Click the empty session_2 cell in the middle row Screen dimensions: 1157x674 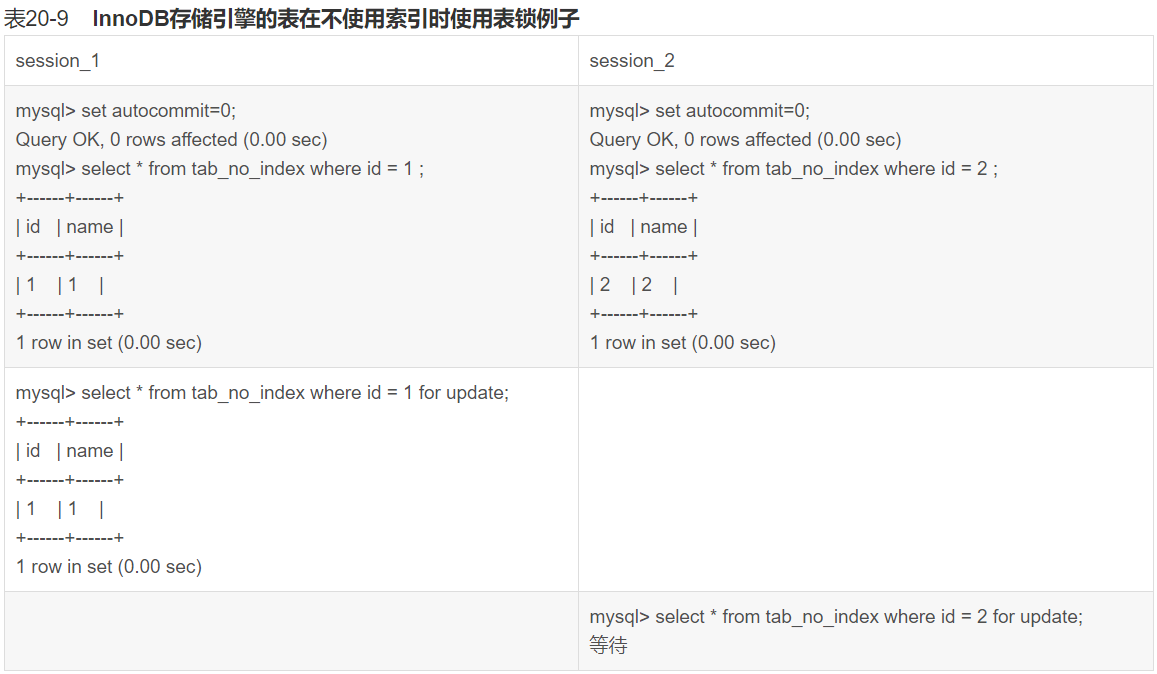pos(865,479)
